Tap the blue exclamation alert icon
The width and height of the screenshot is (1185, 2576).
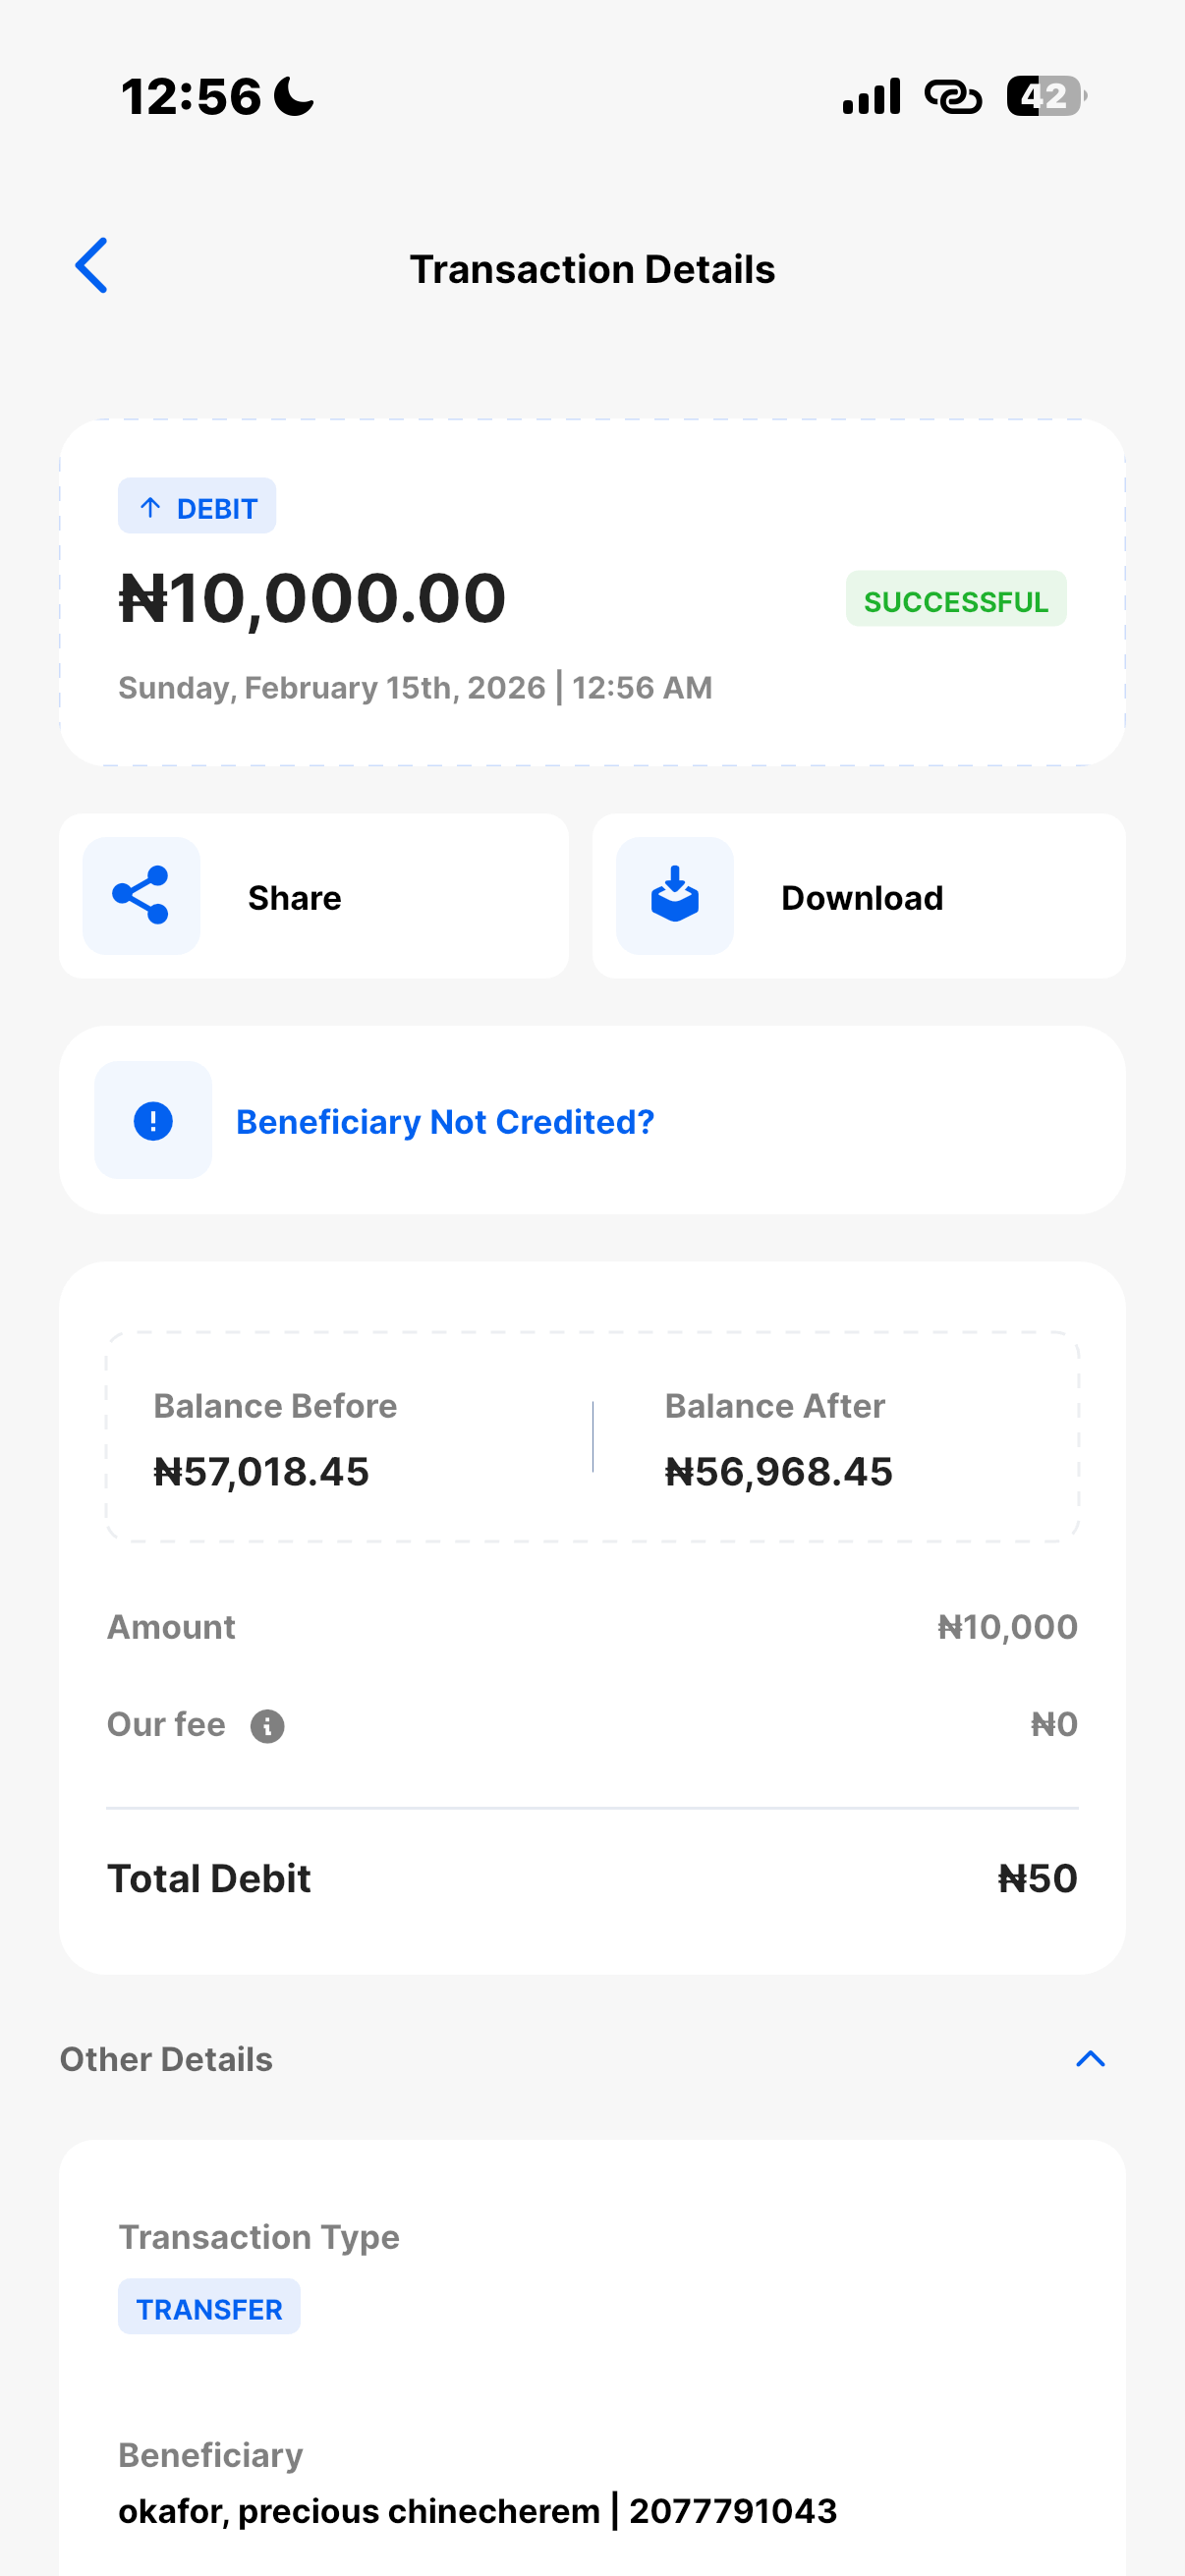pos(153,1121)
